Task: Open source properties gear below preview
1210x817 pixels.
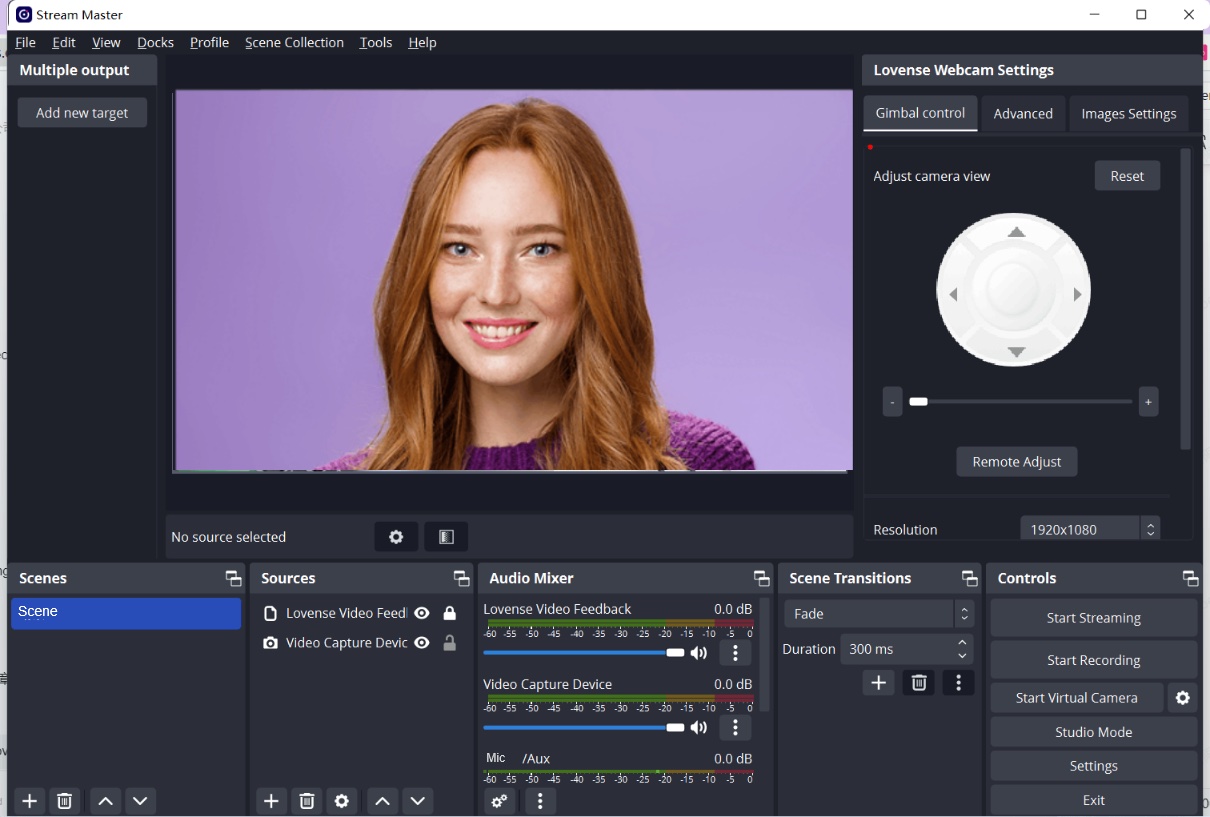Action: click(x=396, y=537)
